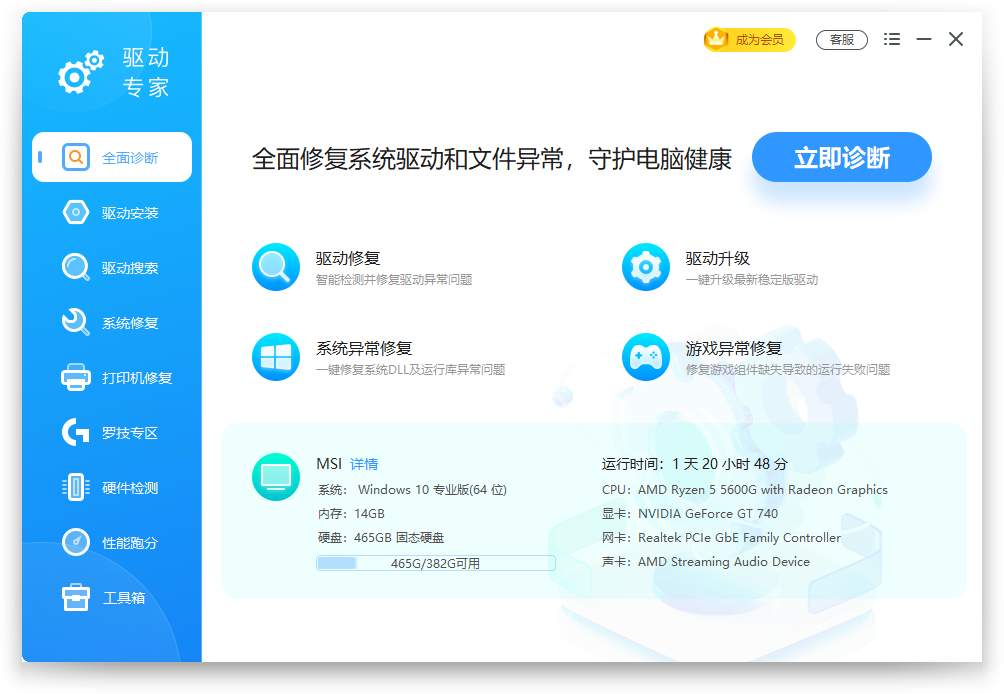Open the 游戏异常修复 title text
Image resolution: width=1004 pixels, height=694 pixels.
click(x=734, y=348)
